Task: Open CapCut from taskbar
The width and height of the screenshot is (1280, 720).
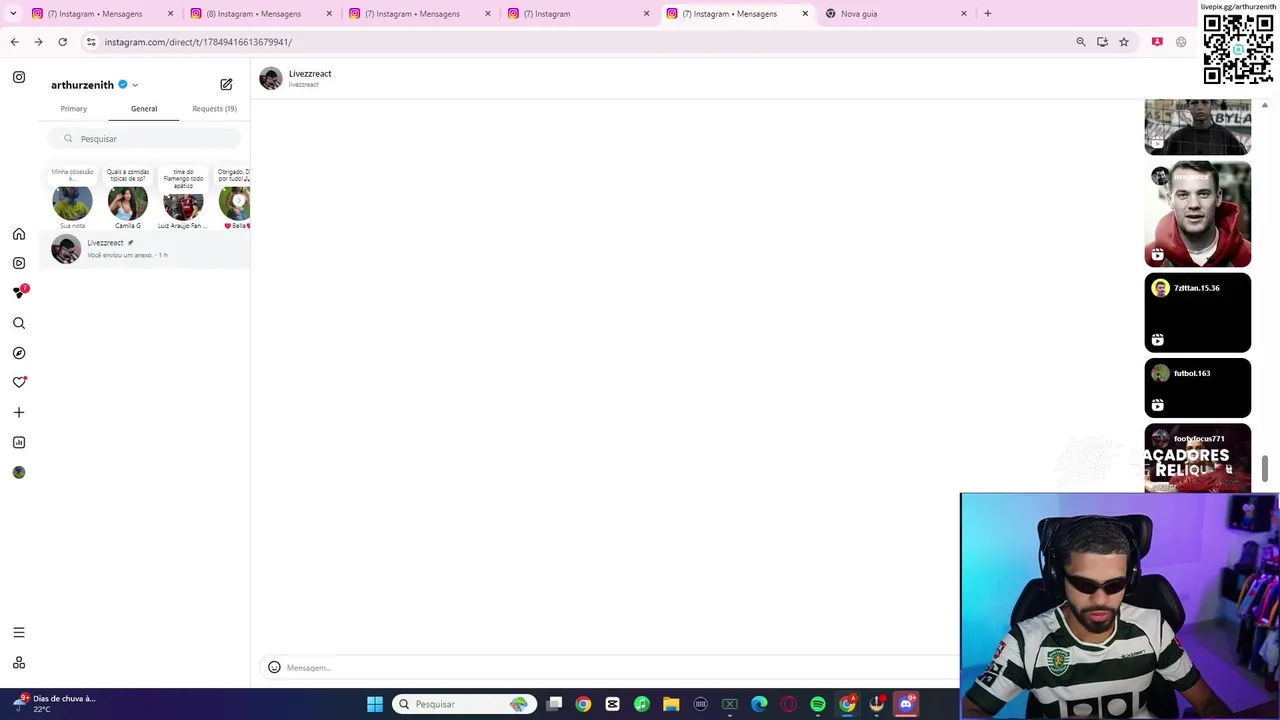Action: 613,704
